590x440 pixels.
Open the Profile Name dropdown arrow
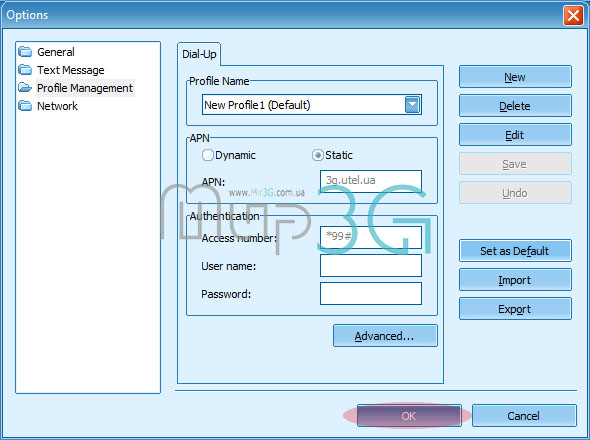point(412,105)
